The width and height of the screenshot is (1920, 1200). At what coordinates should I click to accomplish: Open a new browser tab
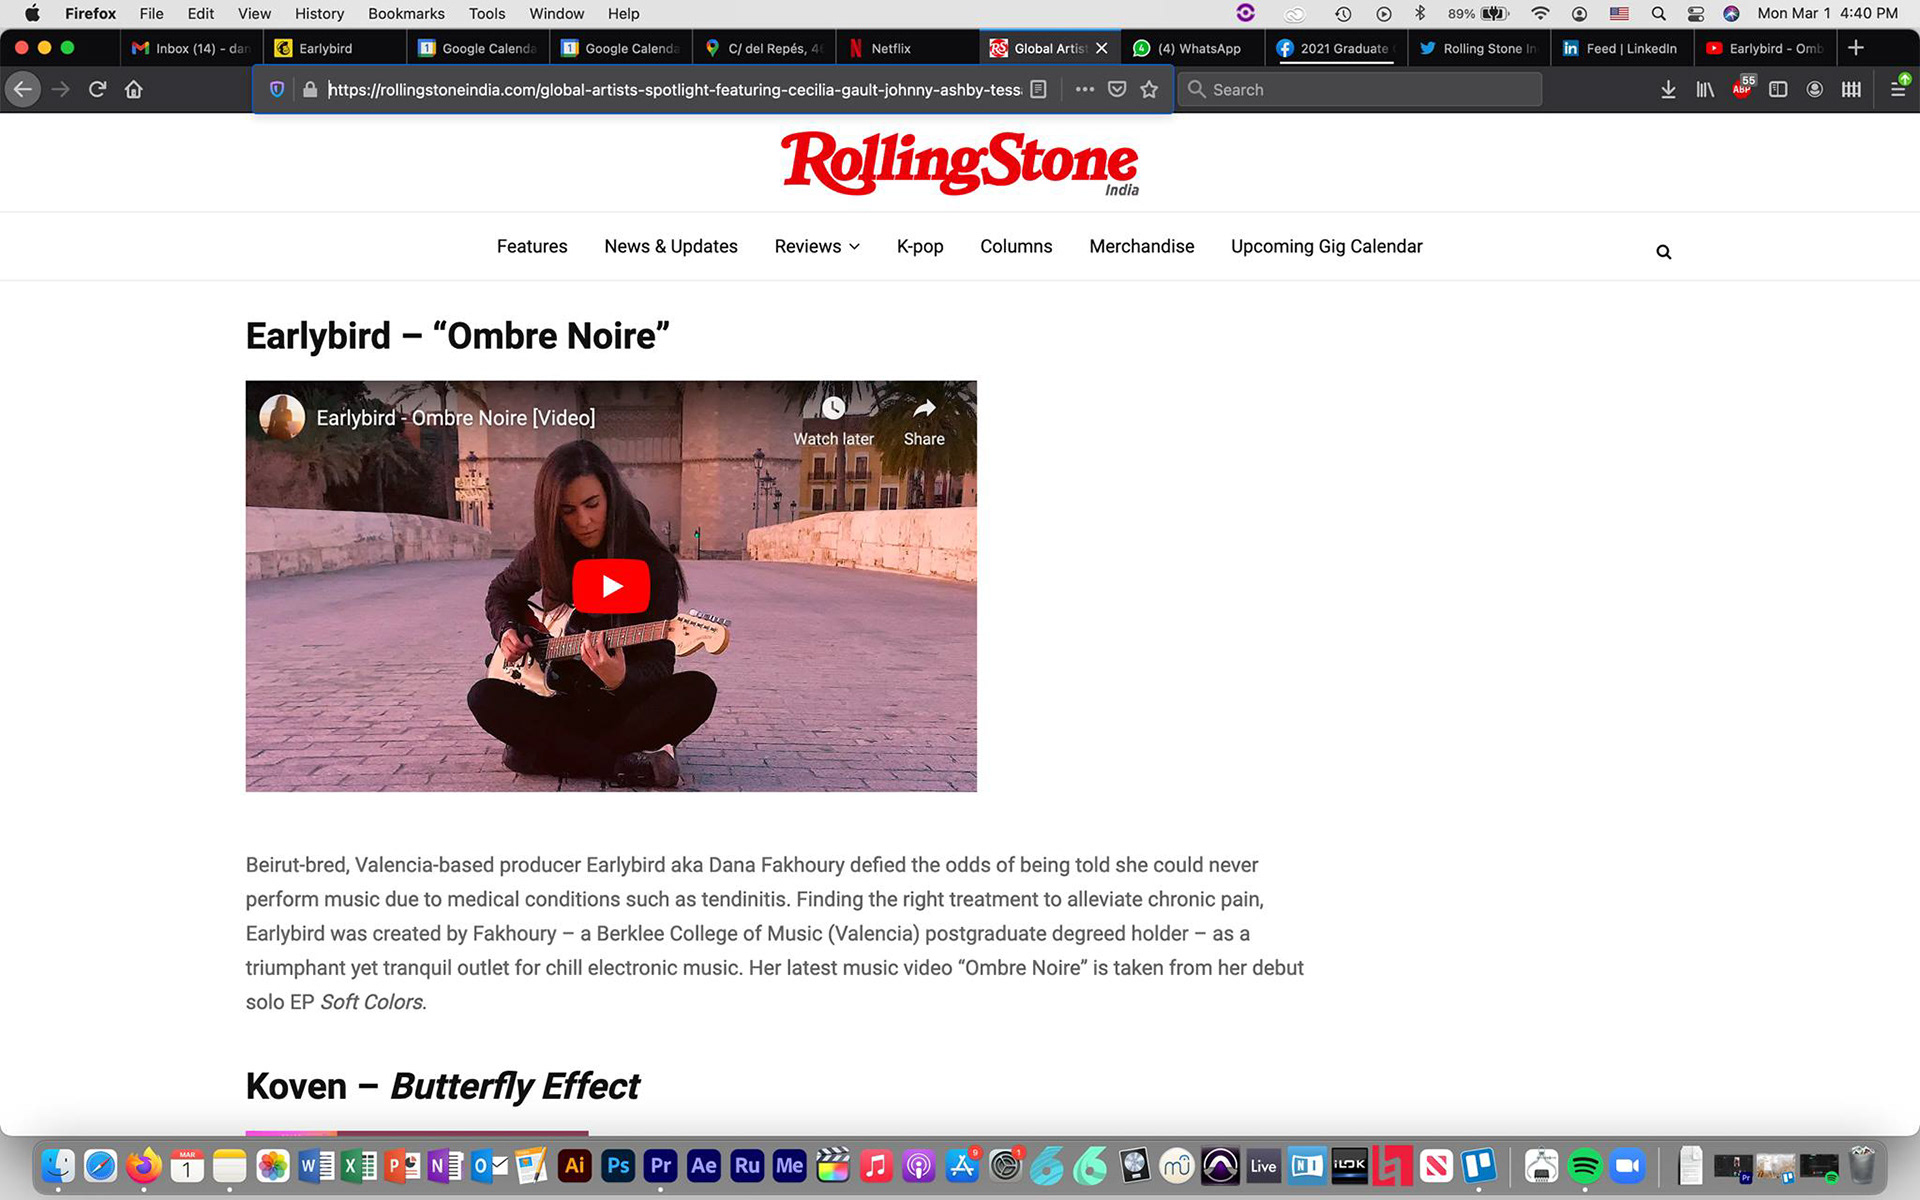click(1856, 47)
